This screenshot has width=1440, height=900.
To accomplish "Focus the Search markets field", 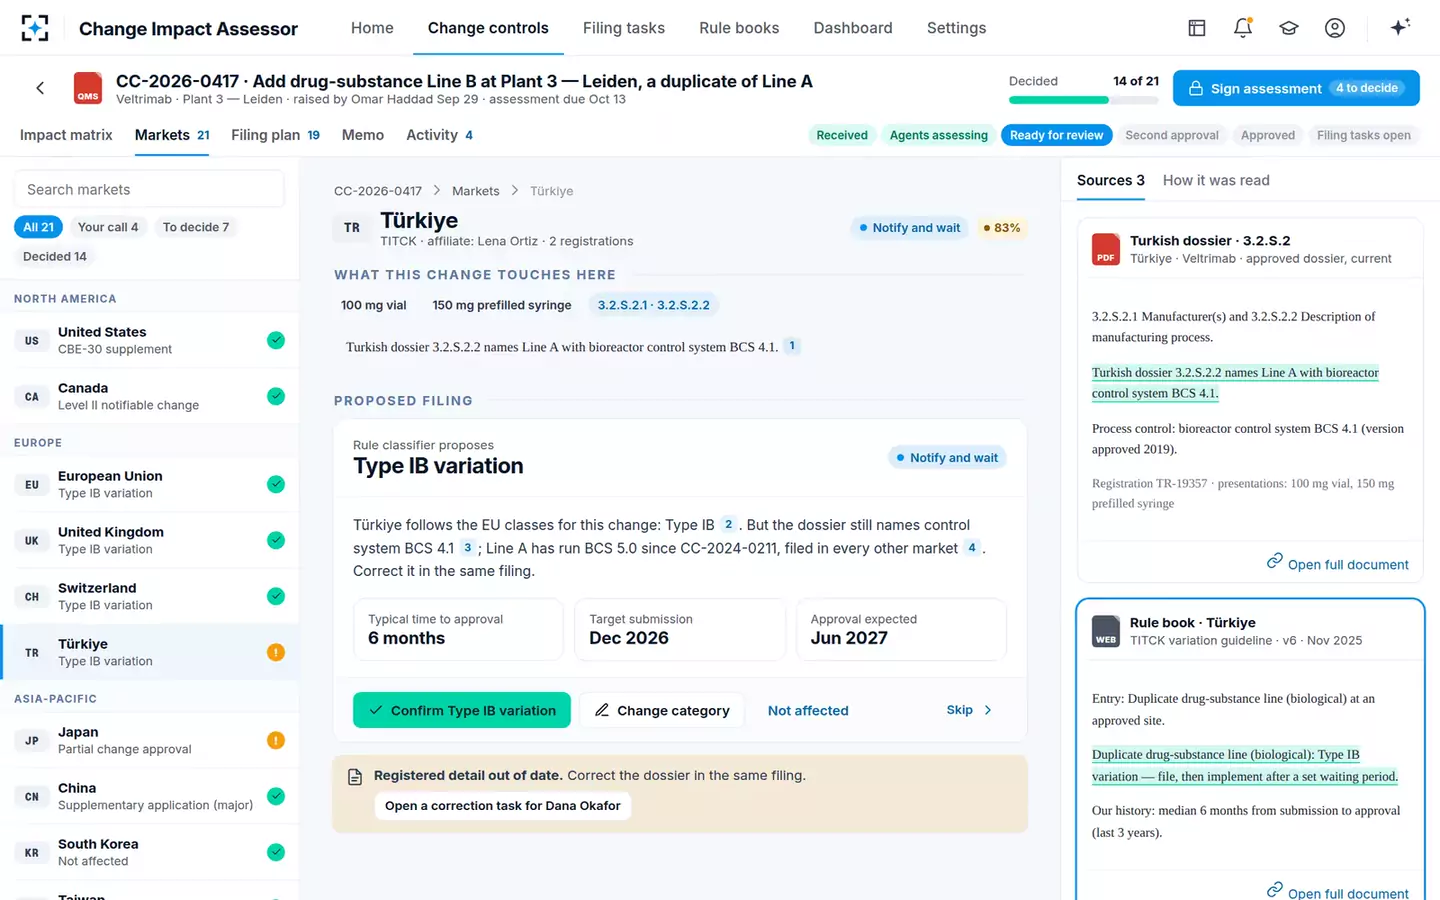I will (149, 189).
